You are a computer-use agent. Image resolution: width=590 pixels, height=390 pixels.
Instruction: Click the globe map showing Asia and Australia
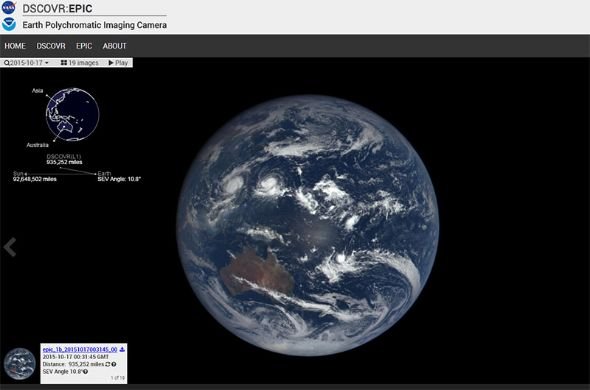(72, 114)
